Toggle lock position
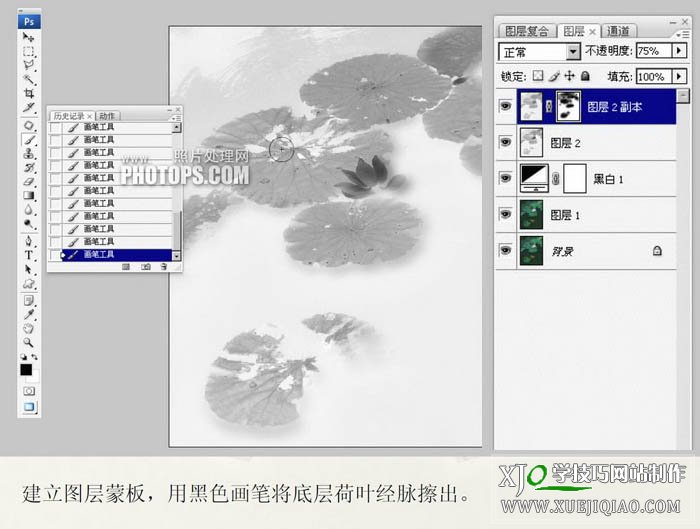 pos(569,76)
